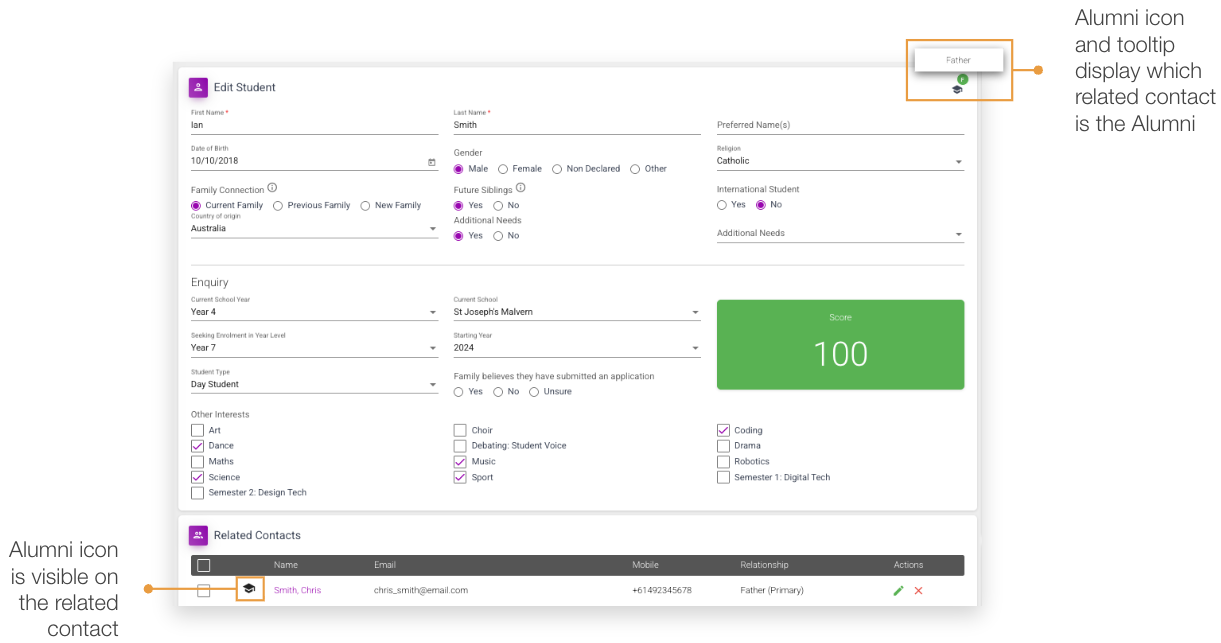Image resolution: width=1221 pixels, height=643 pixels.
Task: Click the Family Connection info icon
Action: click(272, 188)
